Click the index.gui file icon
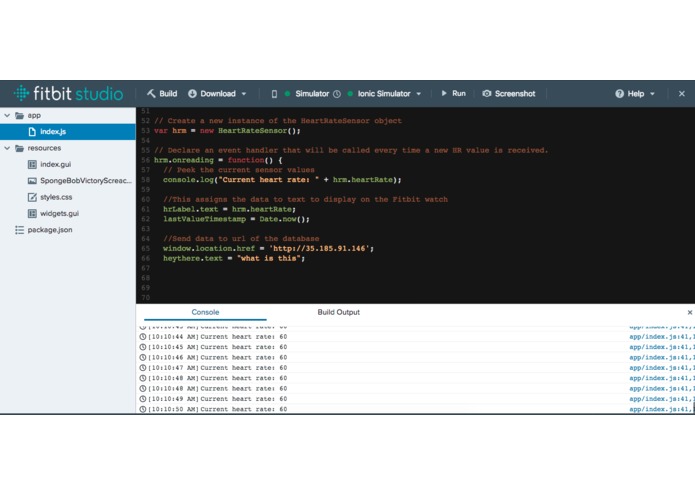Screen dimensions: 695x494 [32, 164]
